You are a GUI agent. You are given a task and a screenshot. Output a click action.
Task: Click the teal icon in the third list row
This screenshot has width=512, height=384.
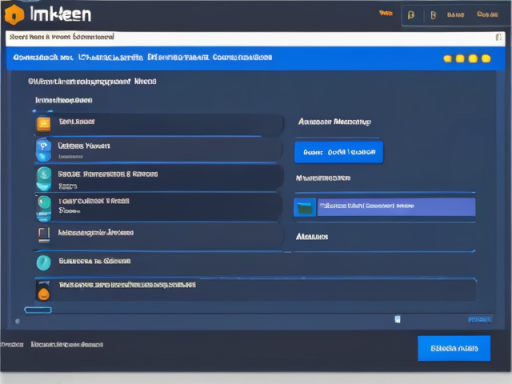coord(44,178)
